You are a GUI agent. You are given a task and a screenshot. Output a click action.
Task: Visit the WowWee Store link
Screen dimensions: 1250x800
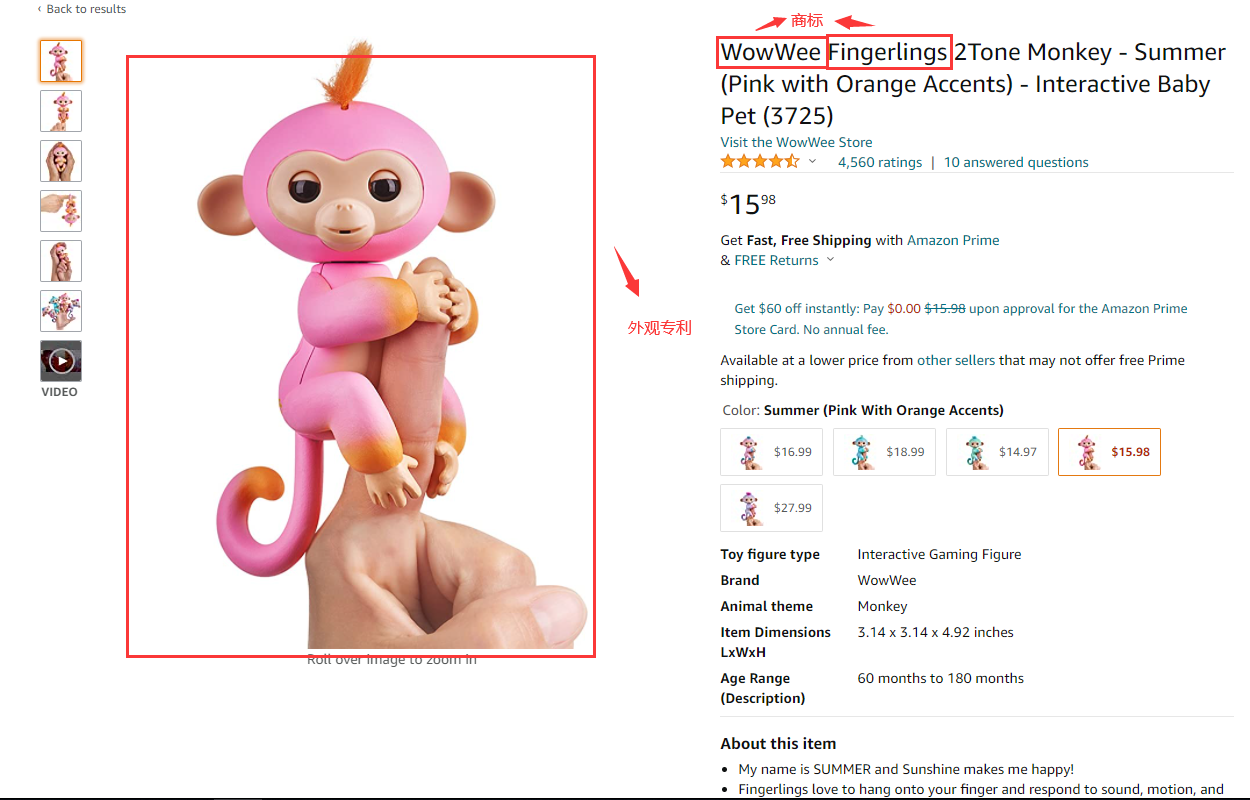pyautogui.click(x=796, y=142)
